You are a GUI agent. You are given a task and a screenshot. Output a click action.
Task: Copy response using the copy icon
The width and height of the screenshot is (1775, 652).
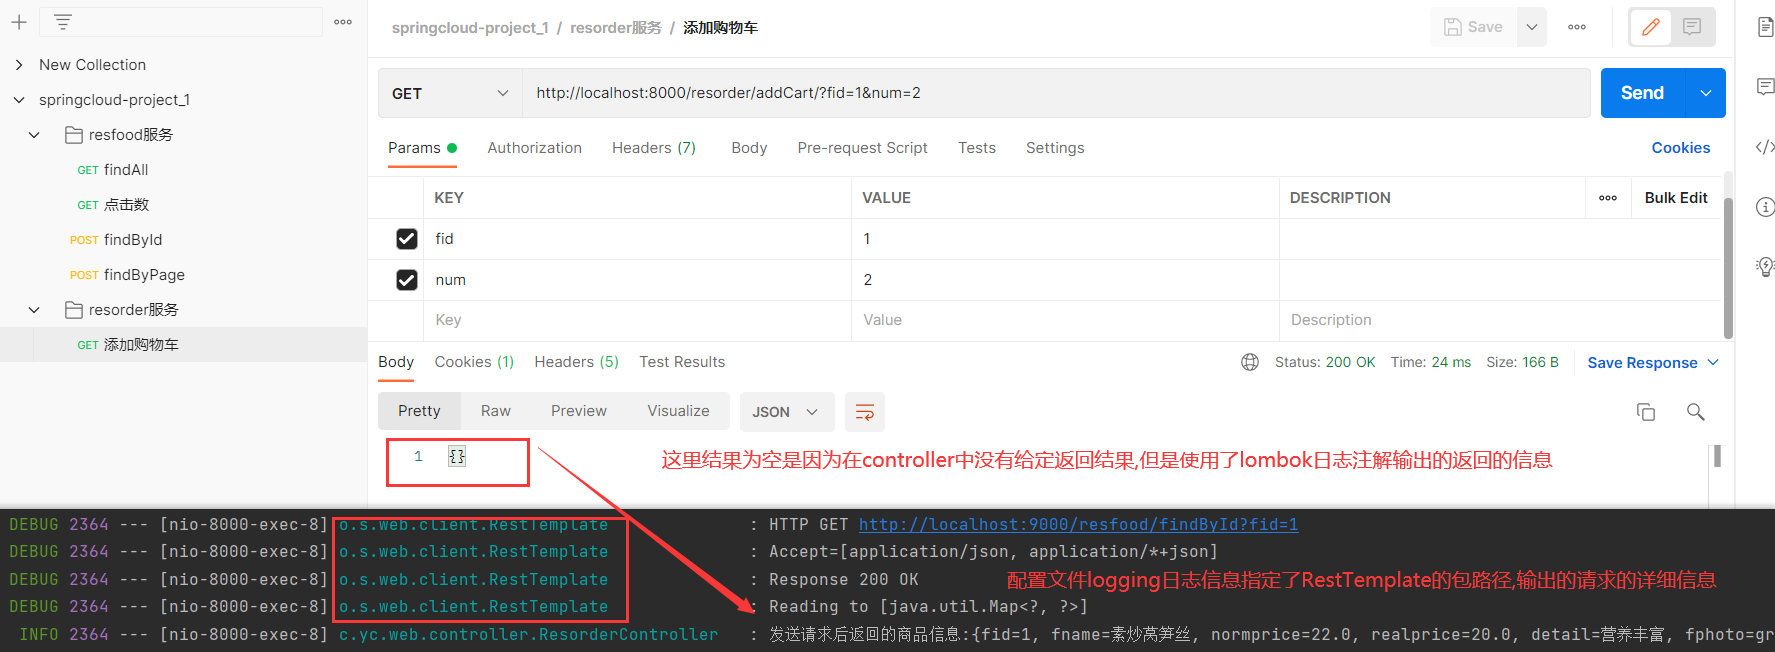pyautogui.click(x=1645, y=412)
